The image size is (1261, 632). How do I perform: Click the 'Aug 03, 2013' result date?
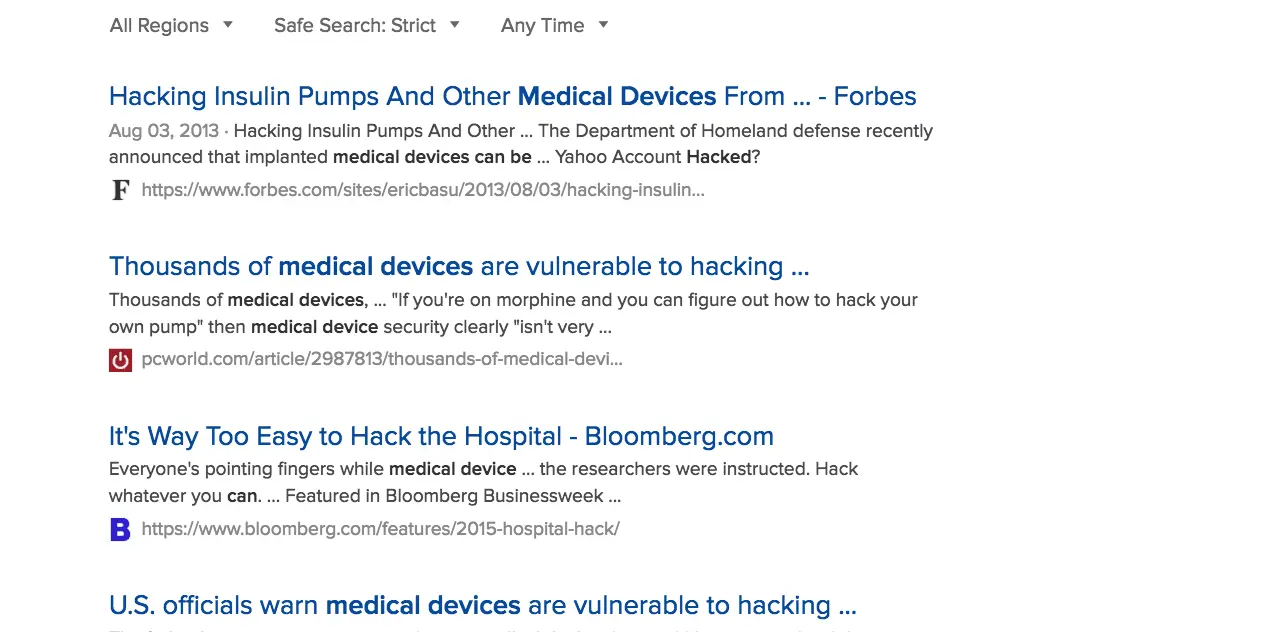(163, 131)
